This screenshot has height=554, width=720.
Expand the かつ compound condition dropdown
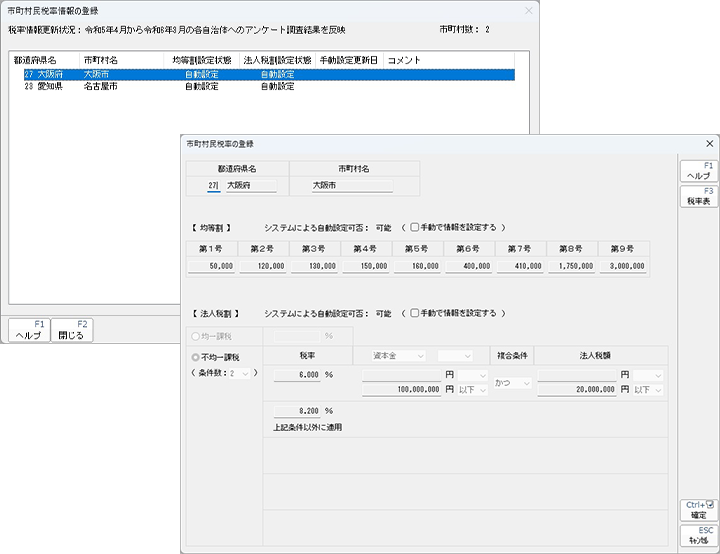(512, 383)
